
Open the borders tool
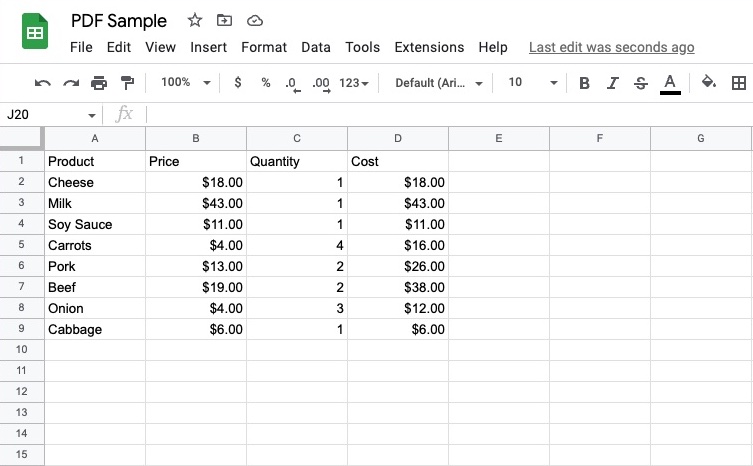[x=739, y=83]
